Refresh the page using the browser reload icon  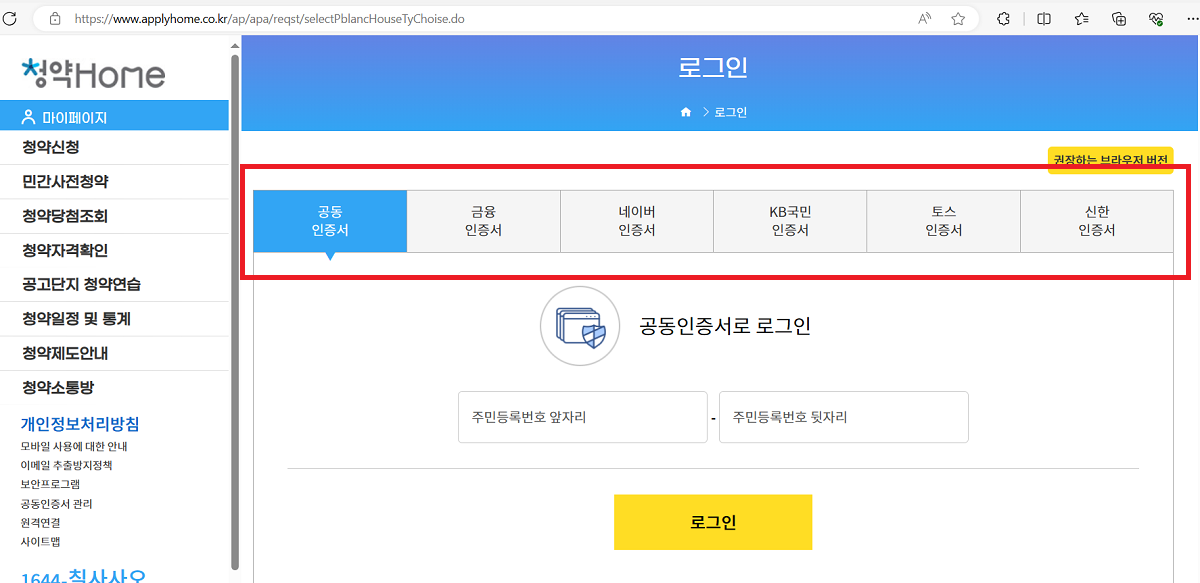pyautogui.click(x=11, y=17)
